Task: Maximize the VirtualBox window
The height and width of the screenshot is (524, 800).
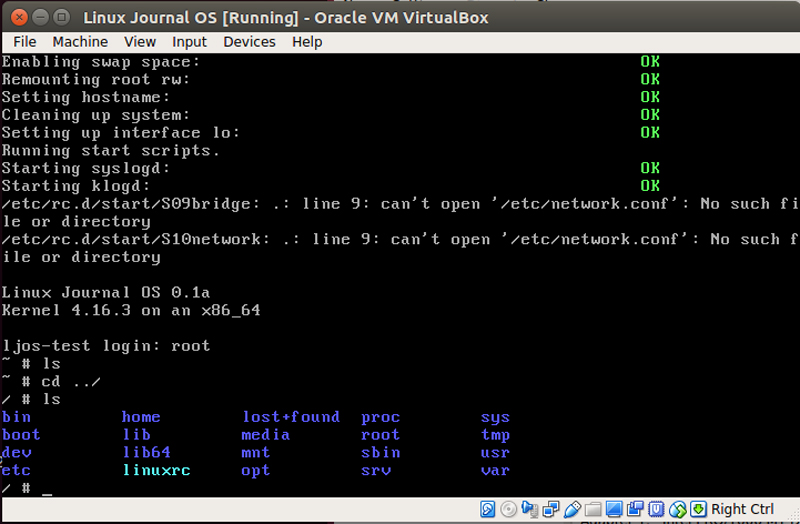Action: pyautogui.click(x=62, y=17)
